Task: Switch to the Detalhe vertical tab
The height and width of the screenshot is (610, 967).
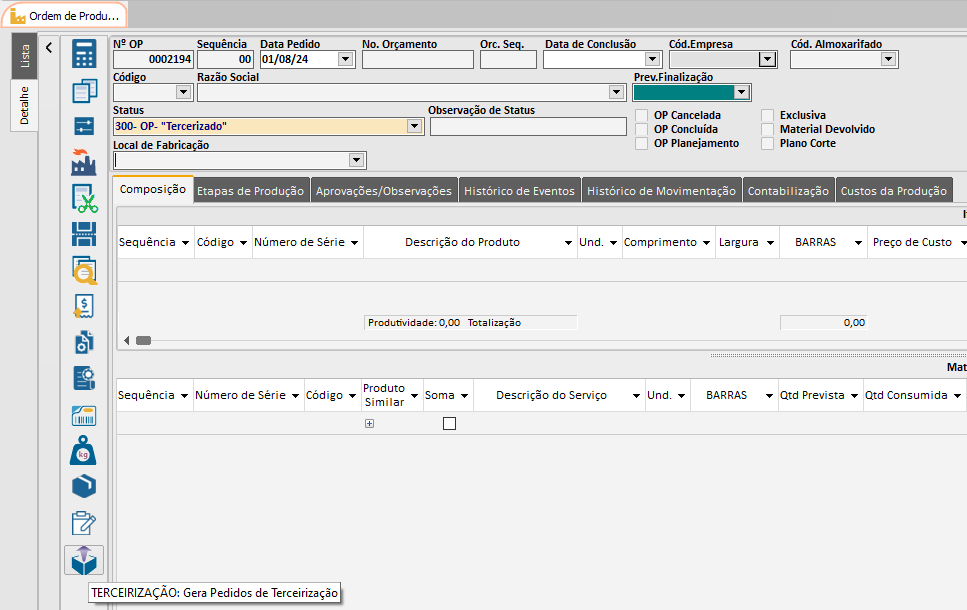Action: [25, 105]
